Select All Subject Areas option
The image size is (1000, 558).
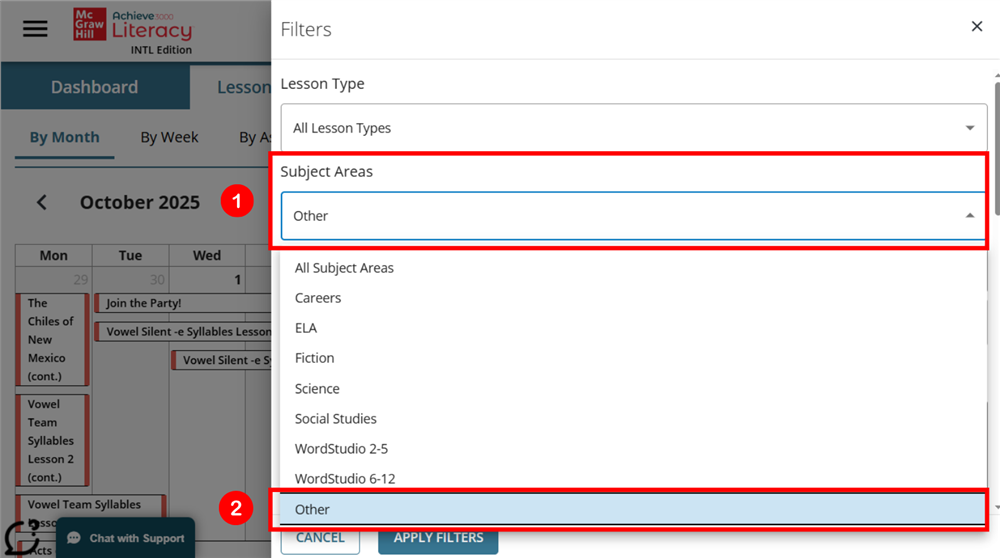[x=344, y=268]
